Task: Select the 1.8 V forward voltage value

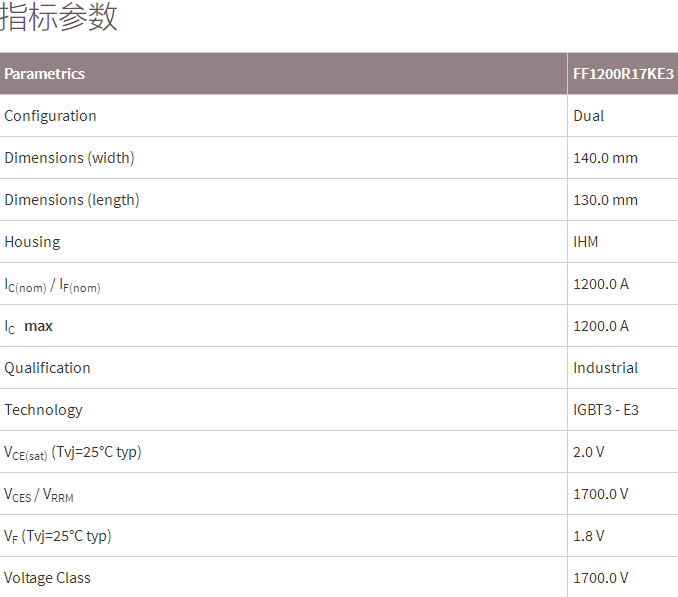Action: 589,536
